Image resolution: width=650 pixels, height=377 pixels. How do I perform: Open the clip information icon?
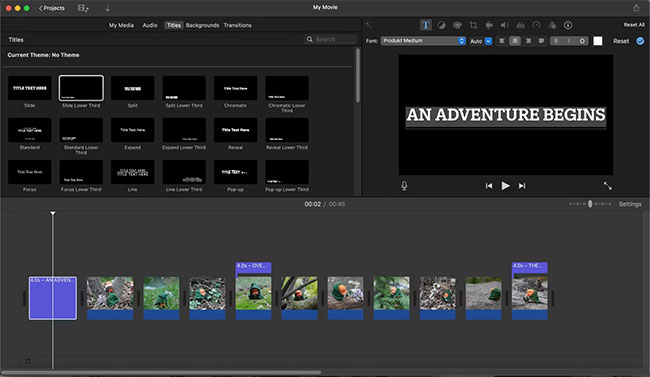pos(568,25)
